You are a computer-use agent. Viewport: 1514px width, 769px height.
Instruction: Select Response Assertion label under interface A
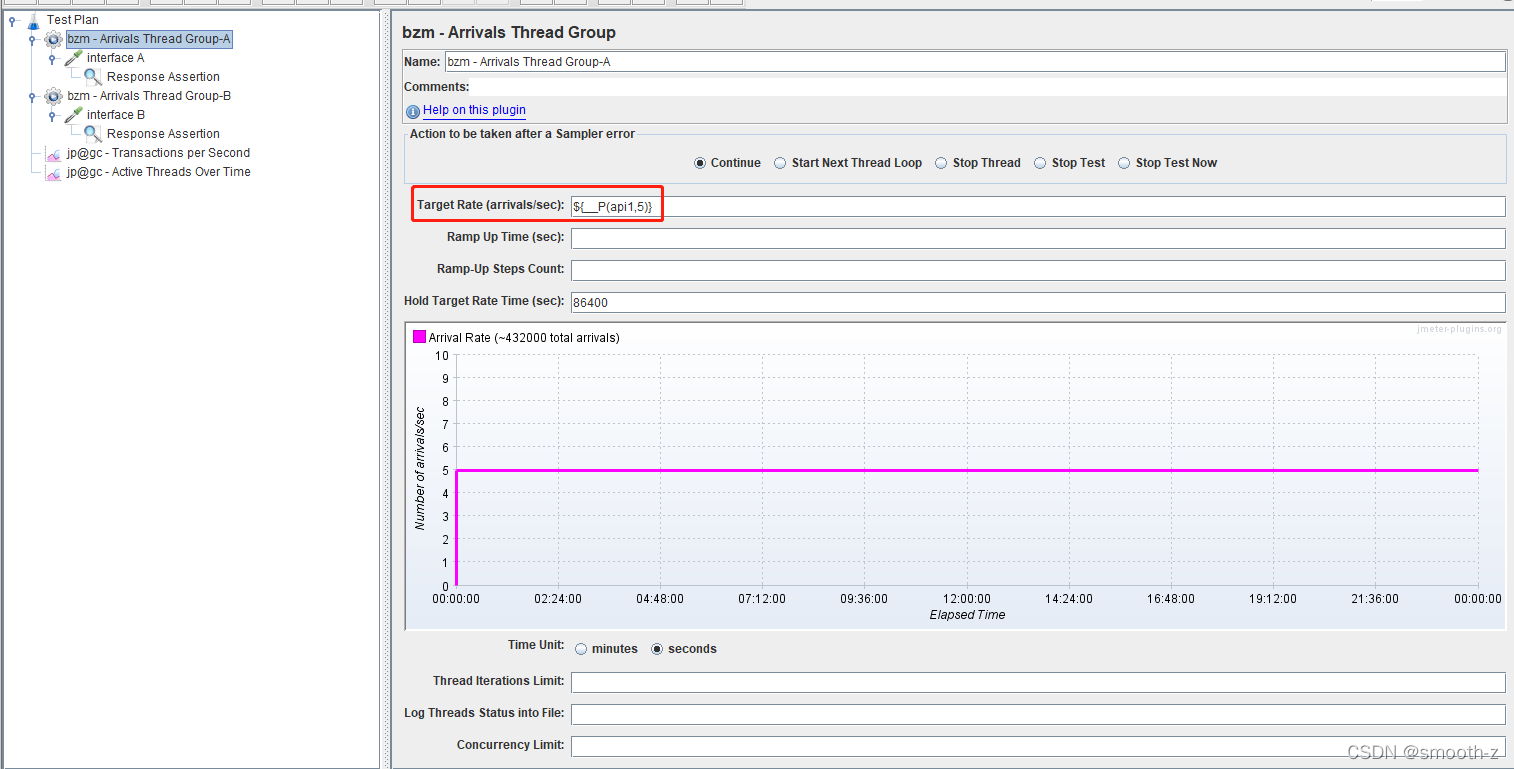pyautogui.click(x=163, y=77)
